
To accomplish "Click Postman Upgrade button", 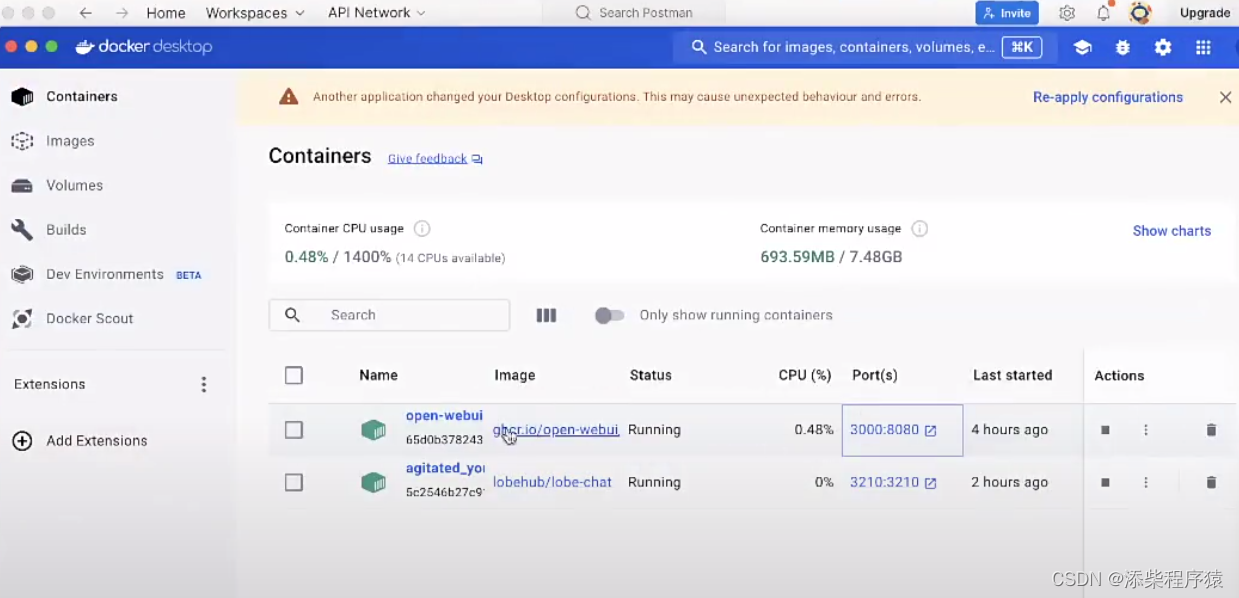I will [x=1205, y=13].
